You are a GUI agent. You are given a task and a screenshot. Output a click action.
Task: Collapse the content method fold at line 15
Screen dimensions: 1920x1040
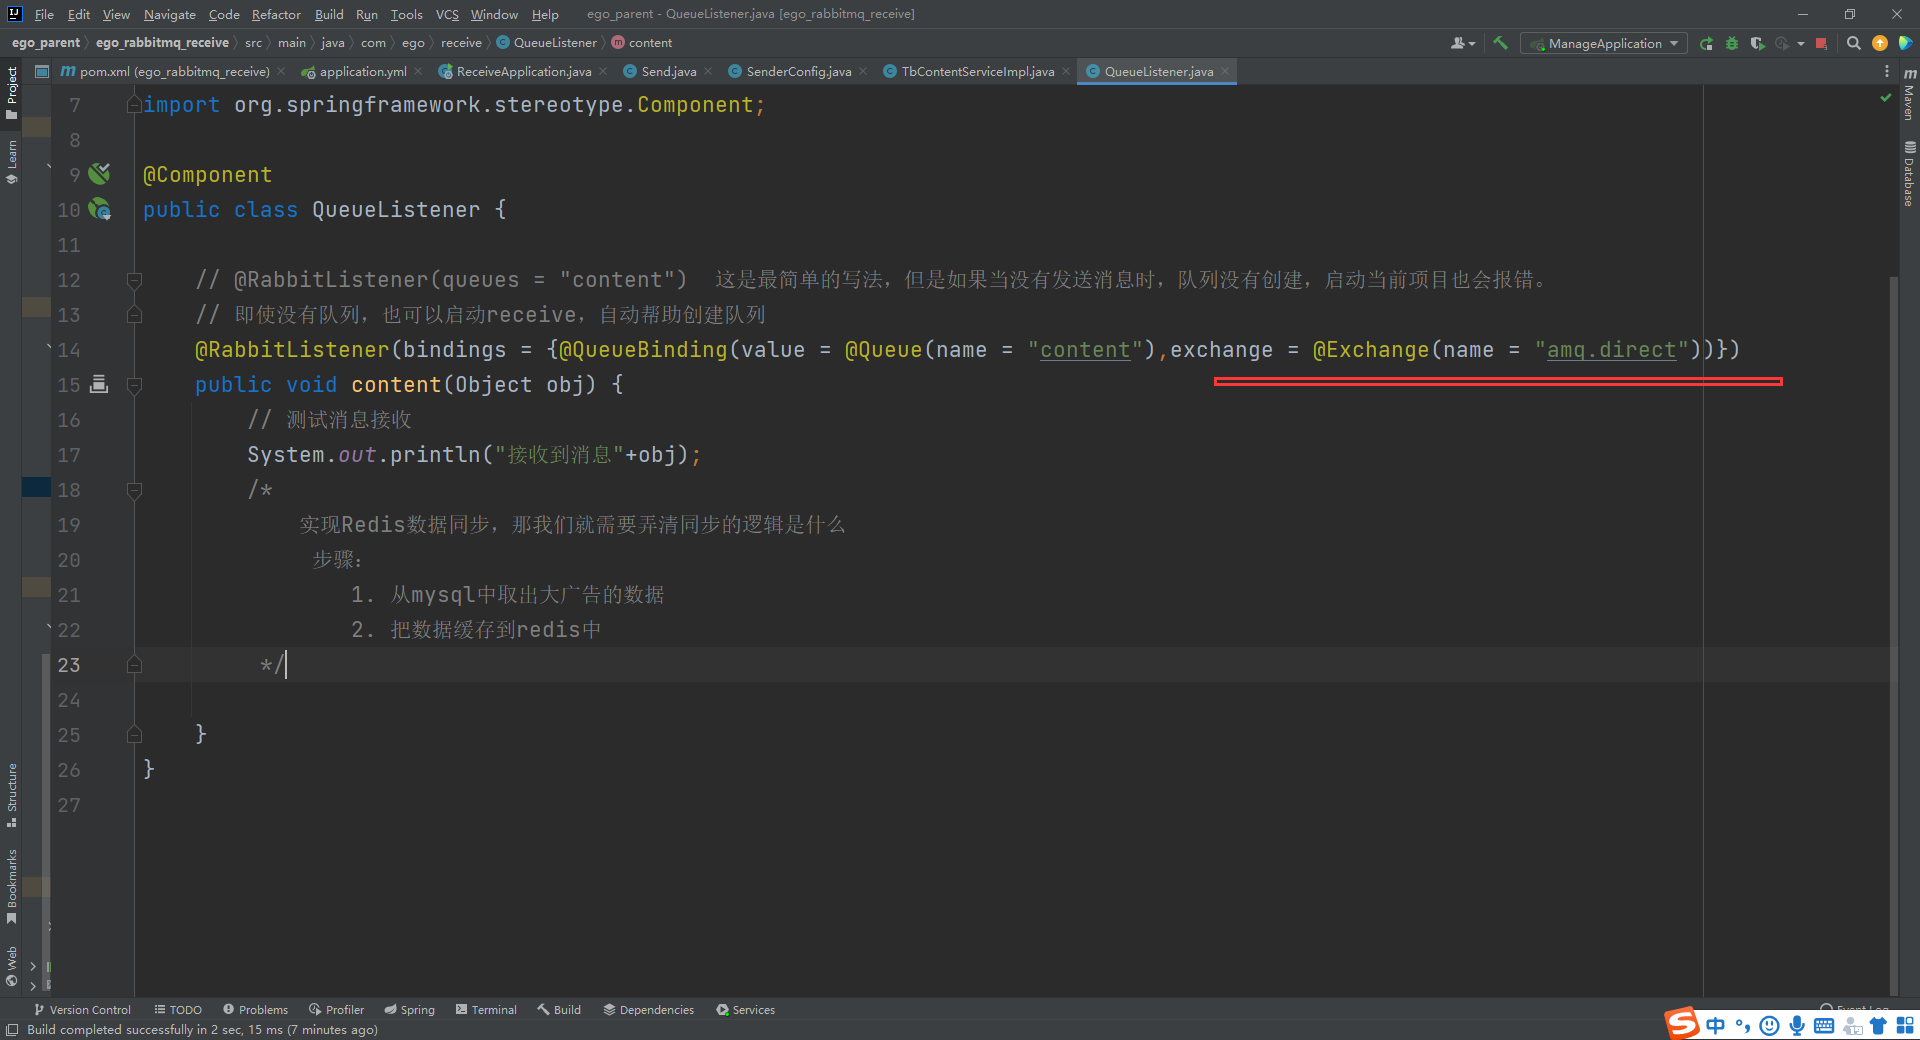134,385
